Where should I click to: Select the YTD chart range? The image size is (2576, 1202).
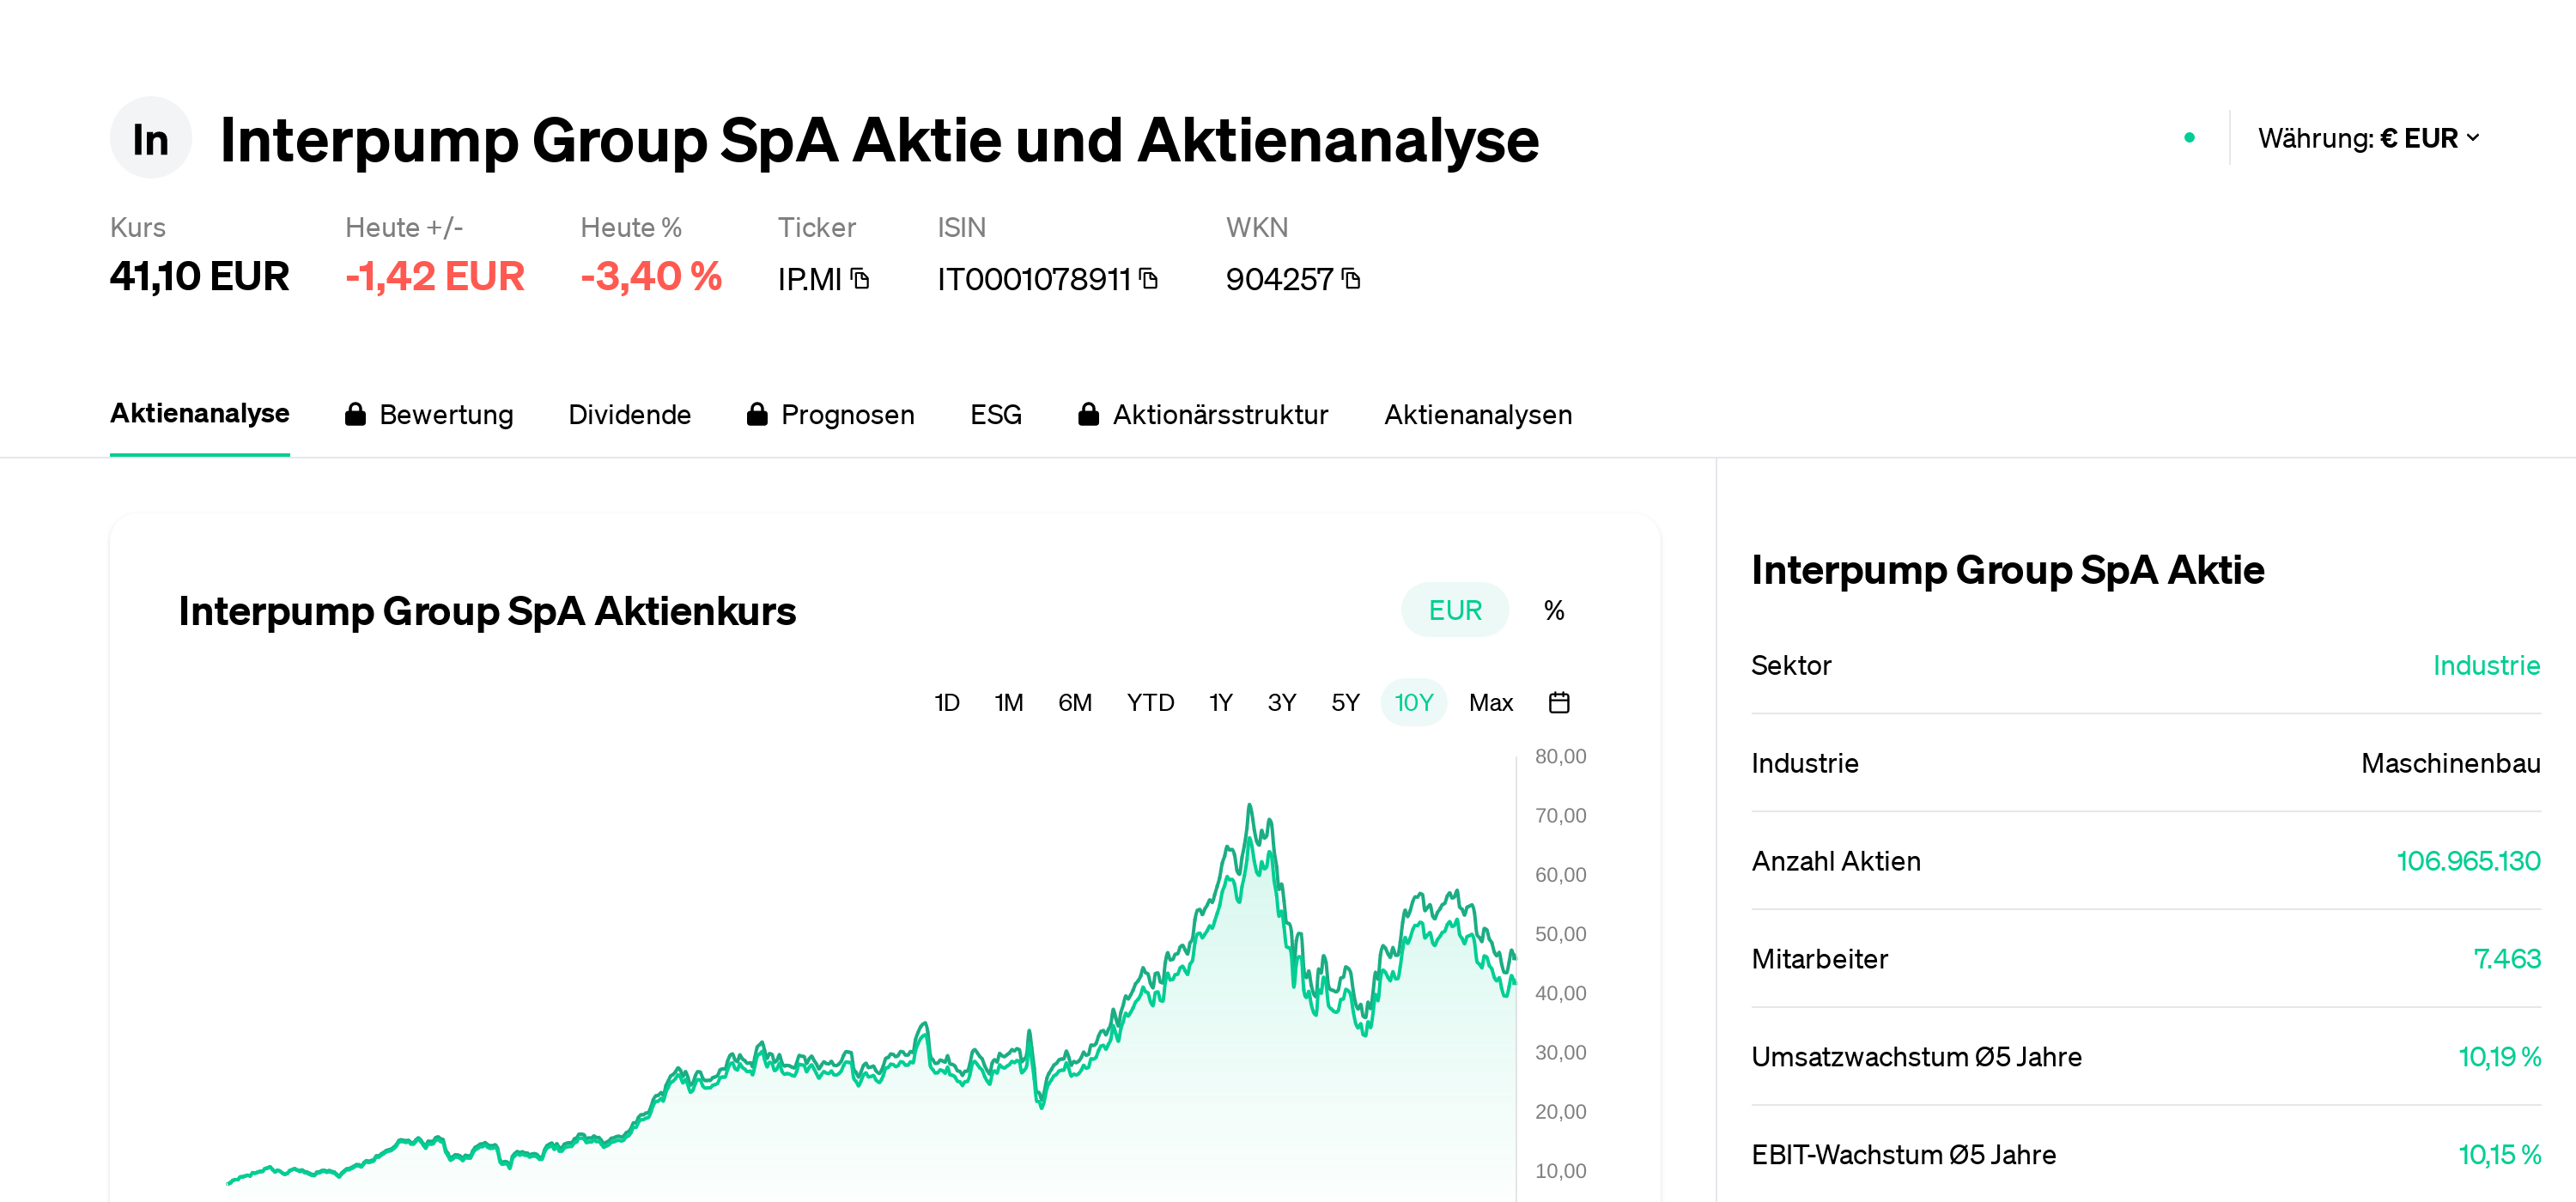pyautogui.click(x=1151, y=702)
